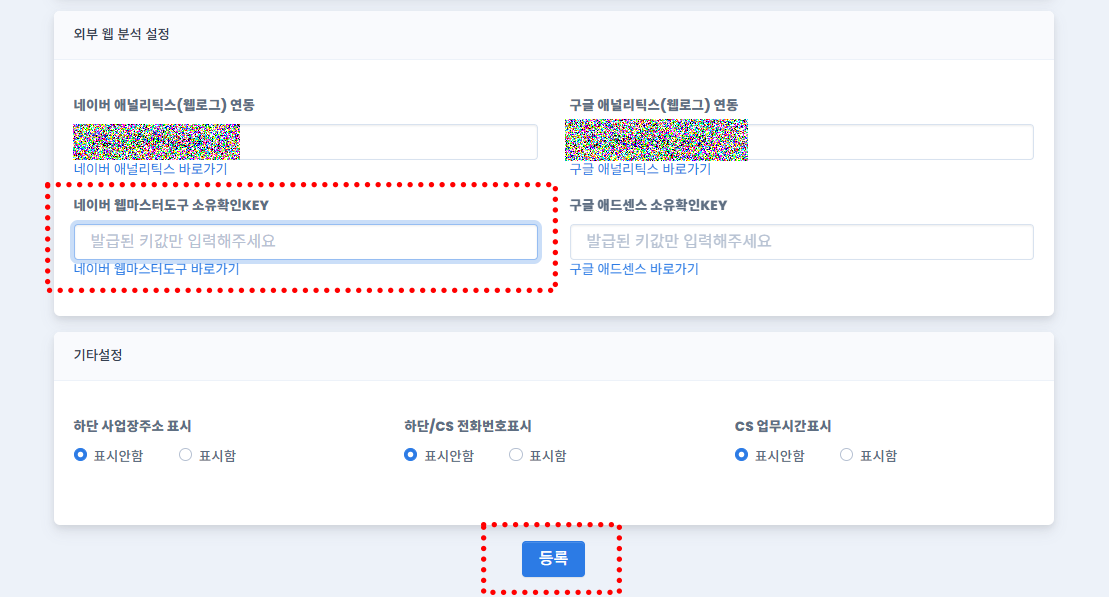Click the 구글 애드센스 소유확인KEY label
The height and width of the screenshot is (597, 1109).
point(648,205)
